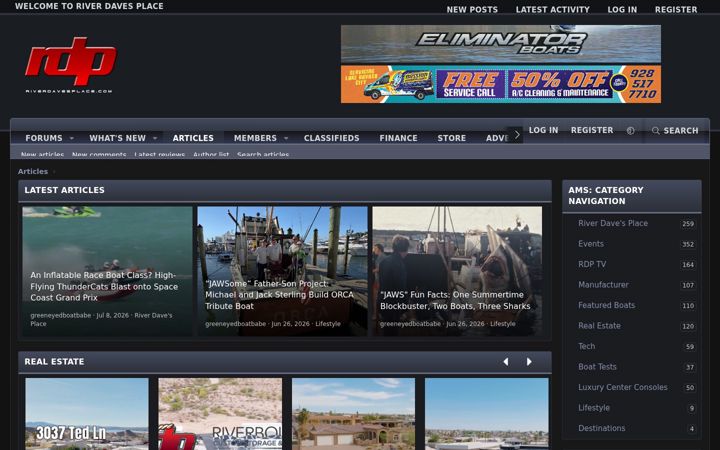Click the 352 count badge for Events
The image size is (720, 450).
(688, 244)
